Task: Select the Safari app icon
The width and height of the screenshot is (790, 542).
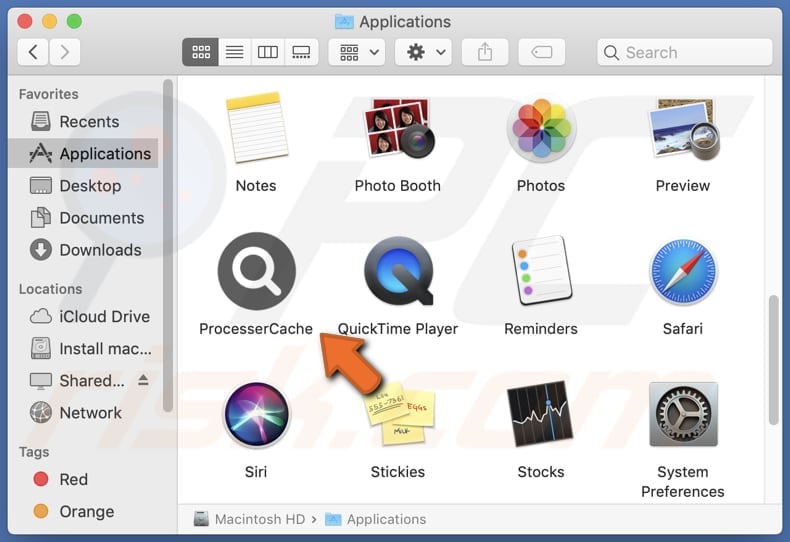Action: click(683, 271)
